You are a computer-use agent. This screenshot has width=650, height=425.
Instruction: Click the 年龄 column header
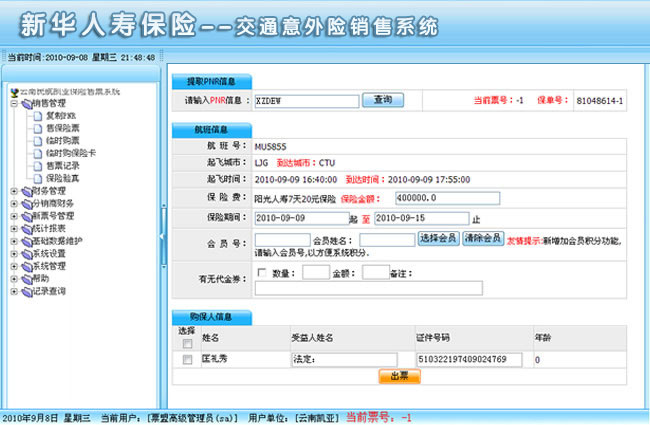(x=543, y=338)
